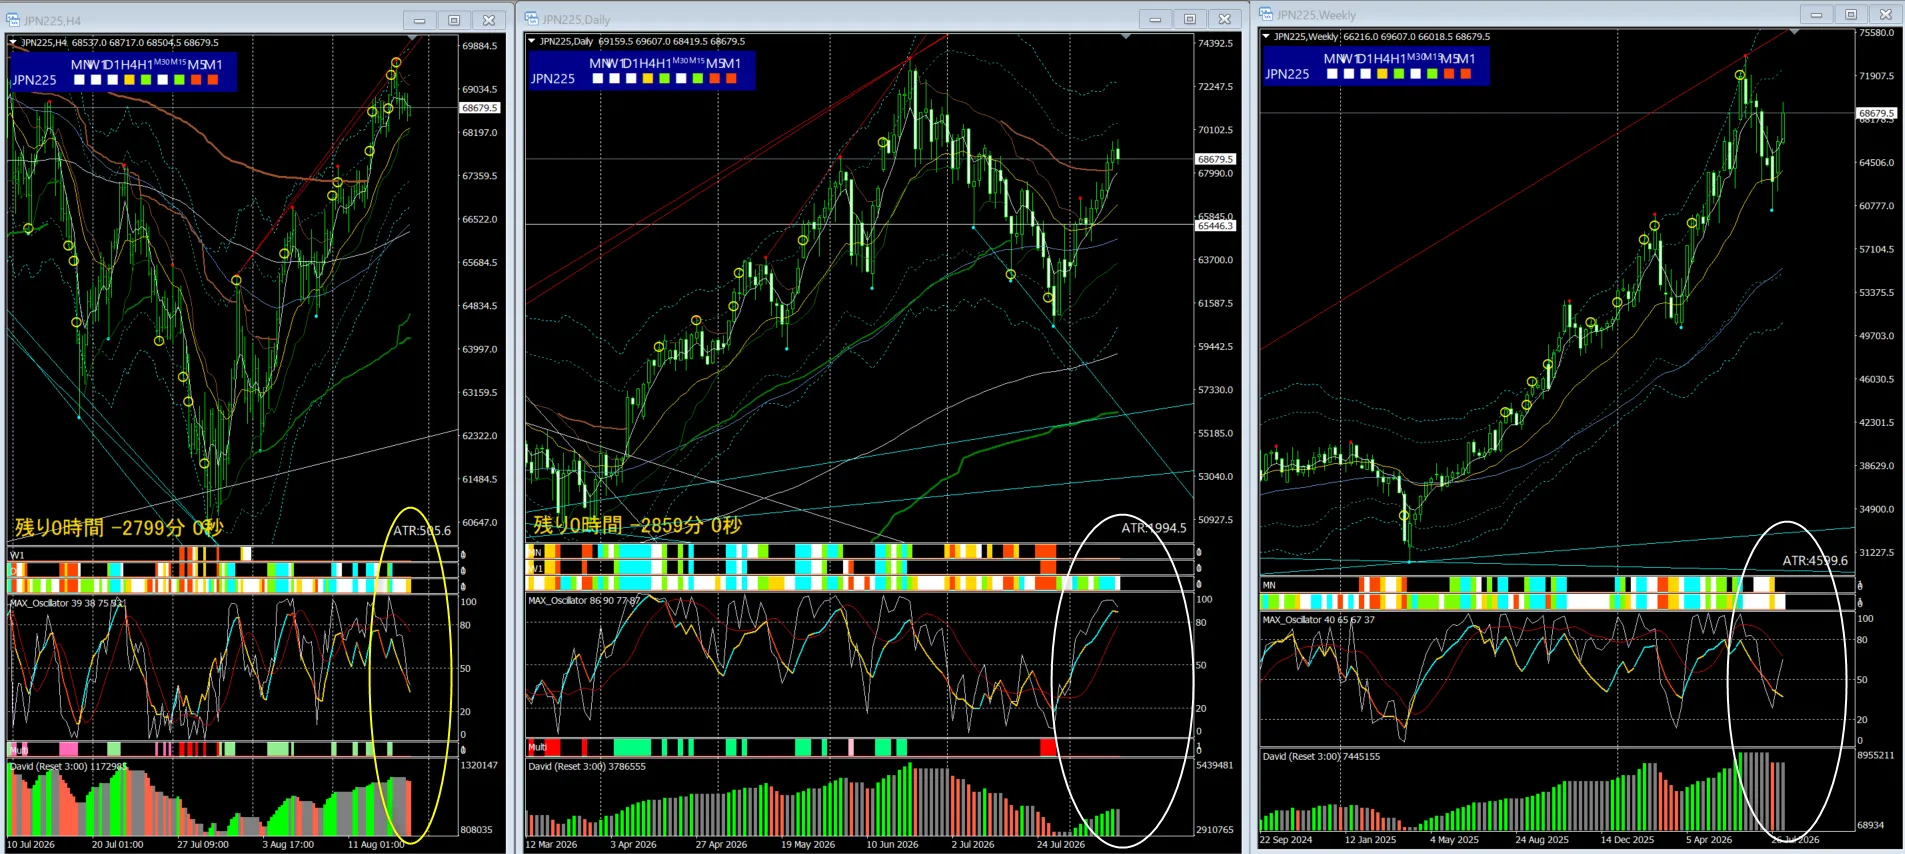Click the JPN225 symbol label in the Weekly timeframe panel

1287,74
